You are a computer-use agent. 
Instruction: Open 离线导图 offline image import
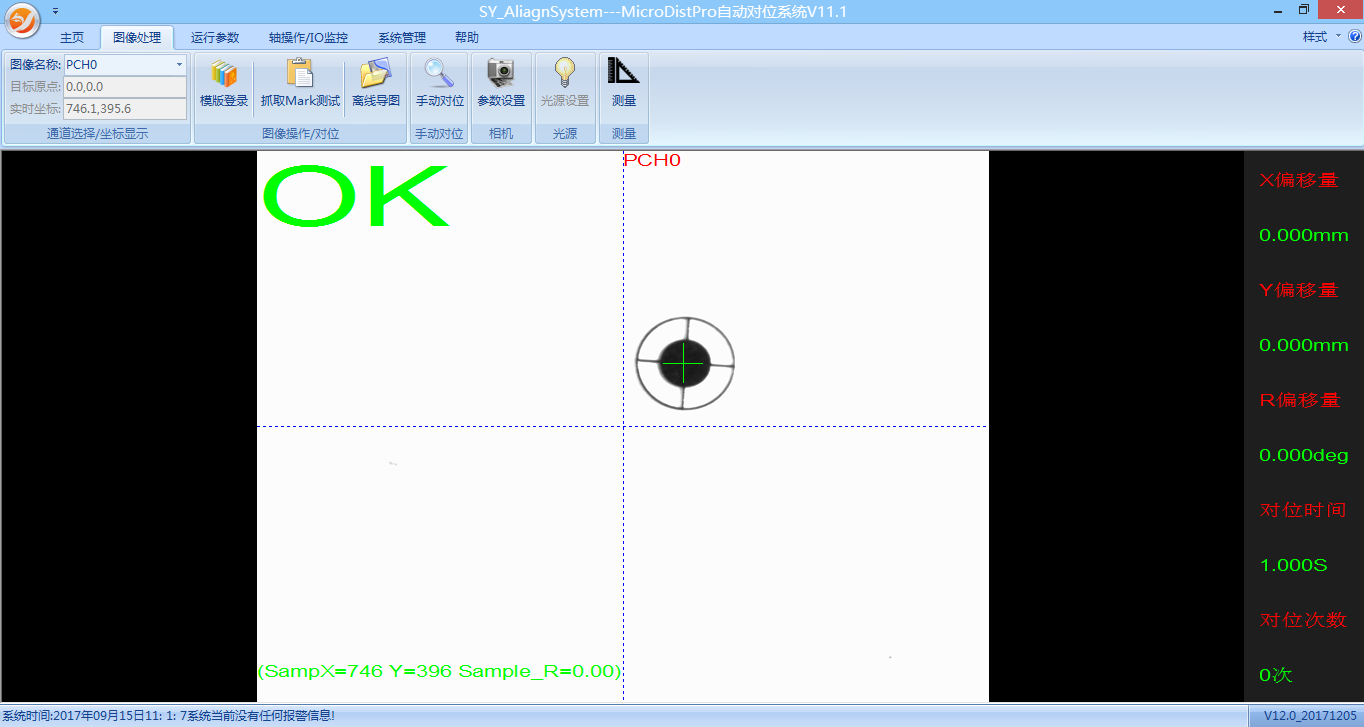[x=376, y=84]
